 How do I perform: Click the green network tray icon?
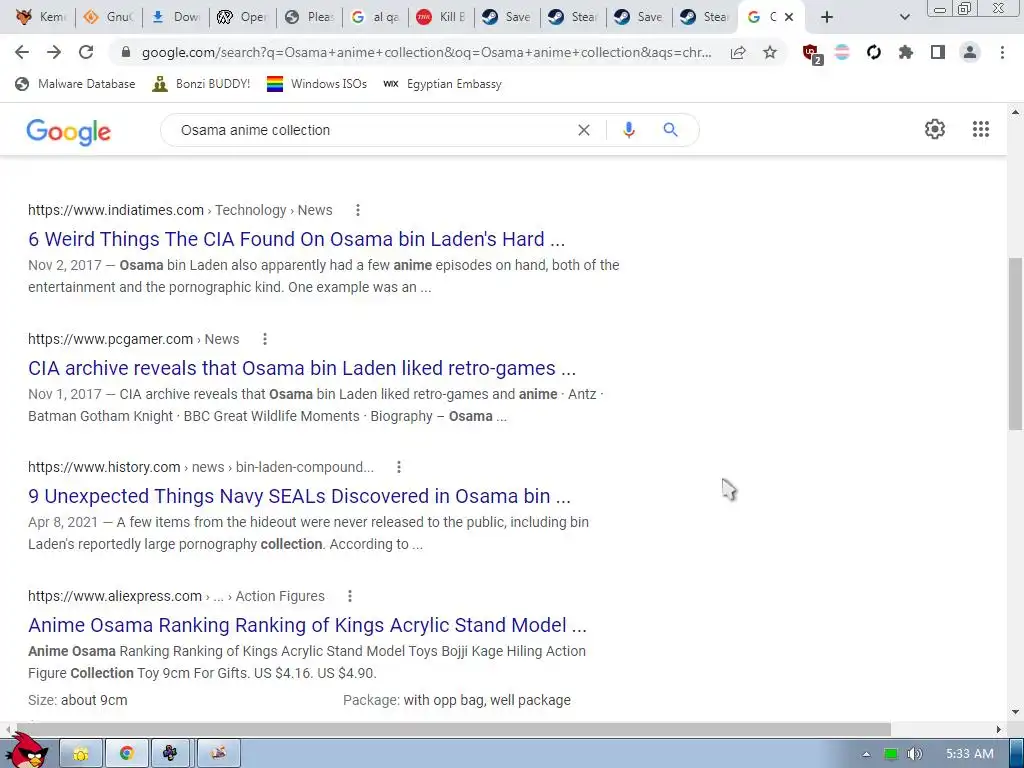click(891, 754)
